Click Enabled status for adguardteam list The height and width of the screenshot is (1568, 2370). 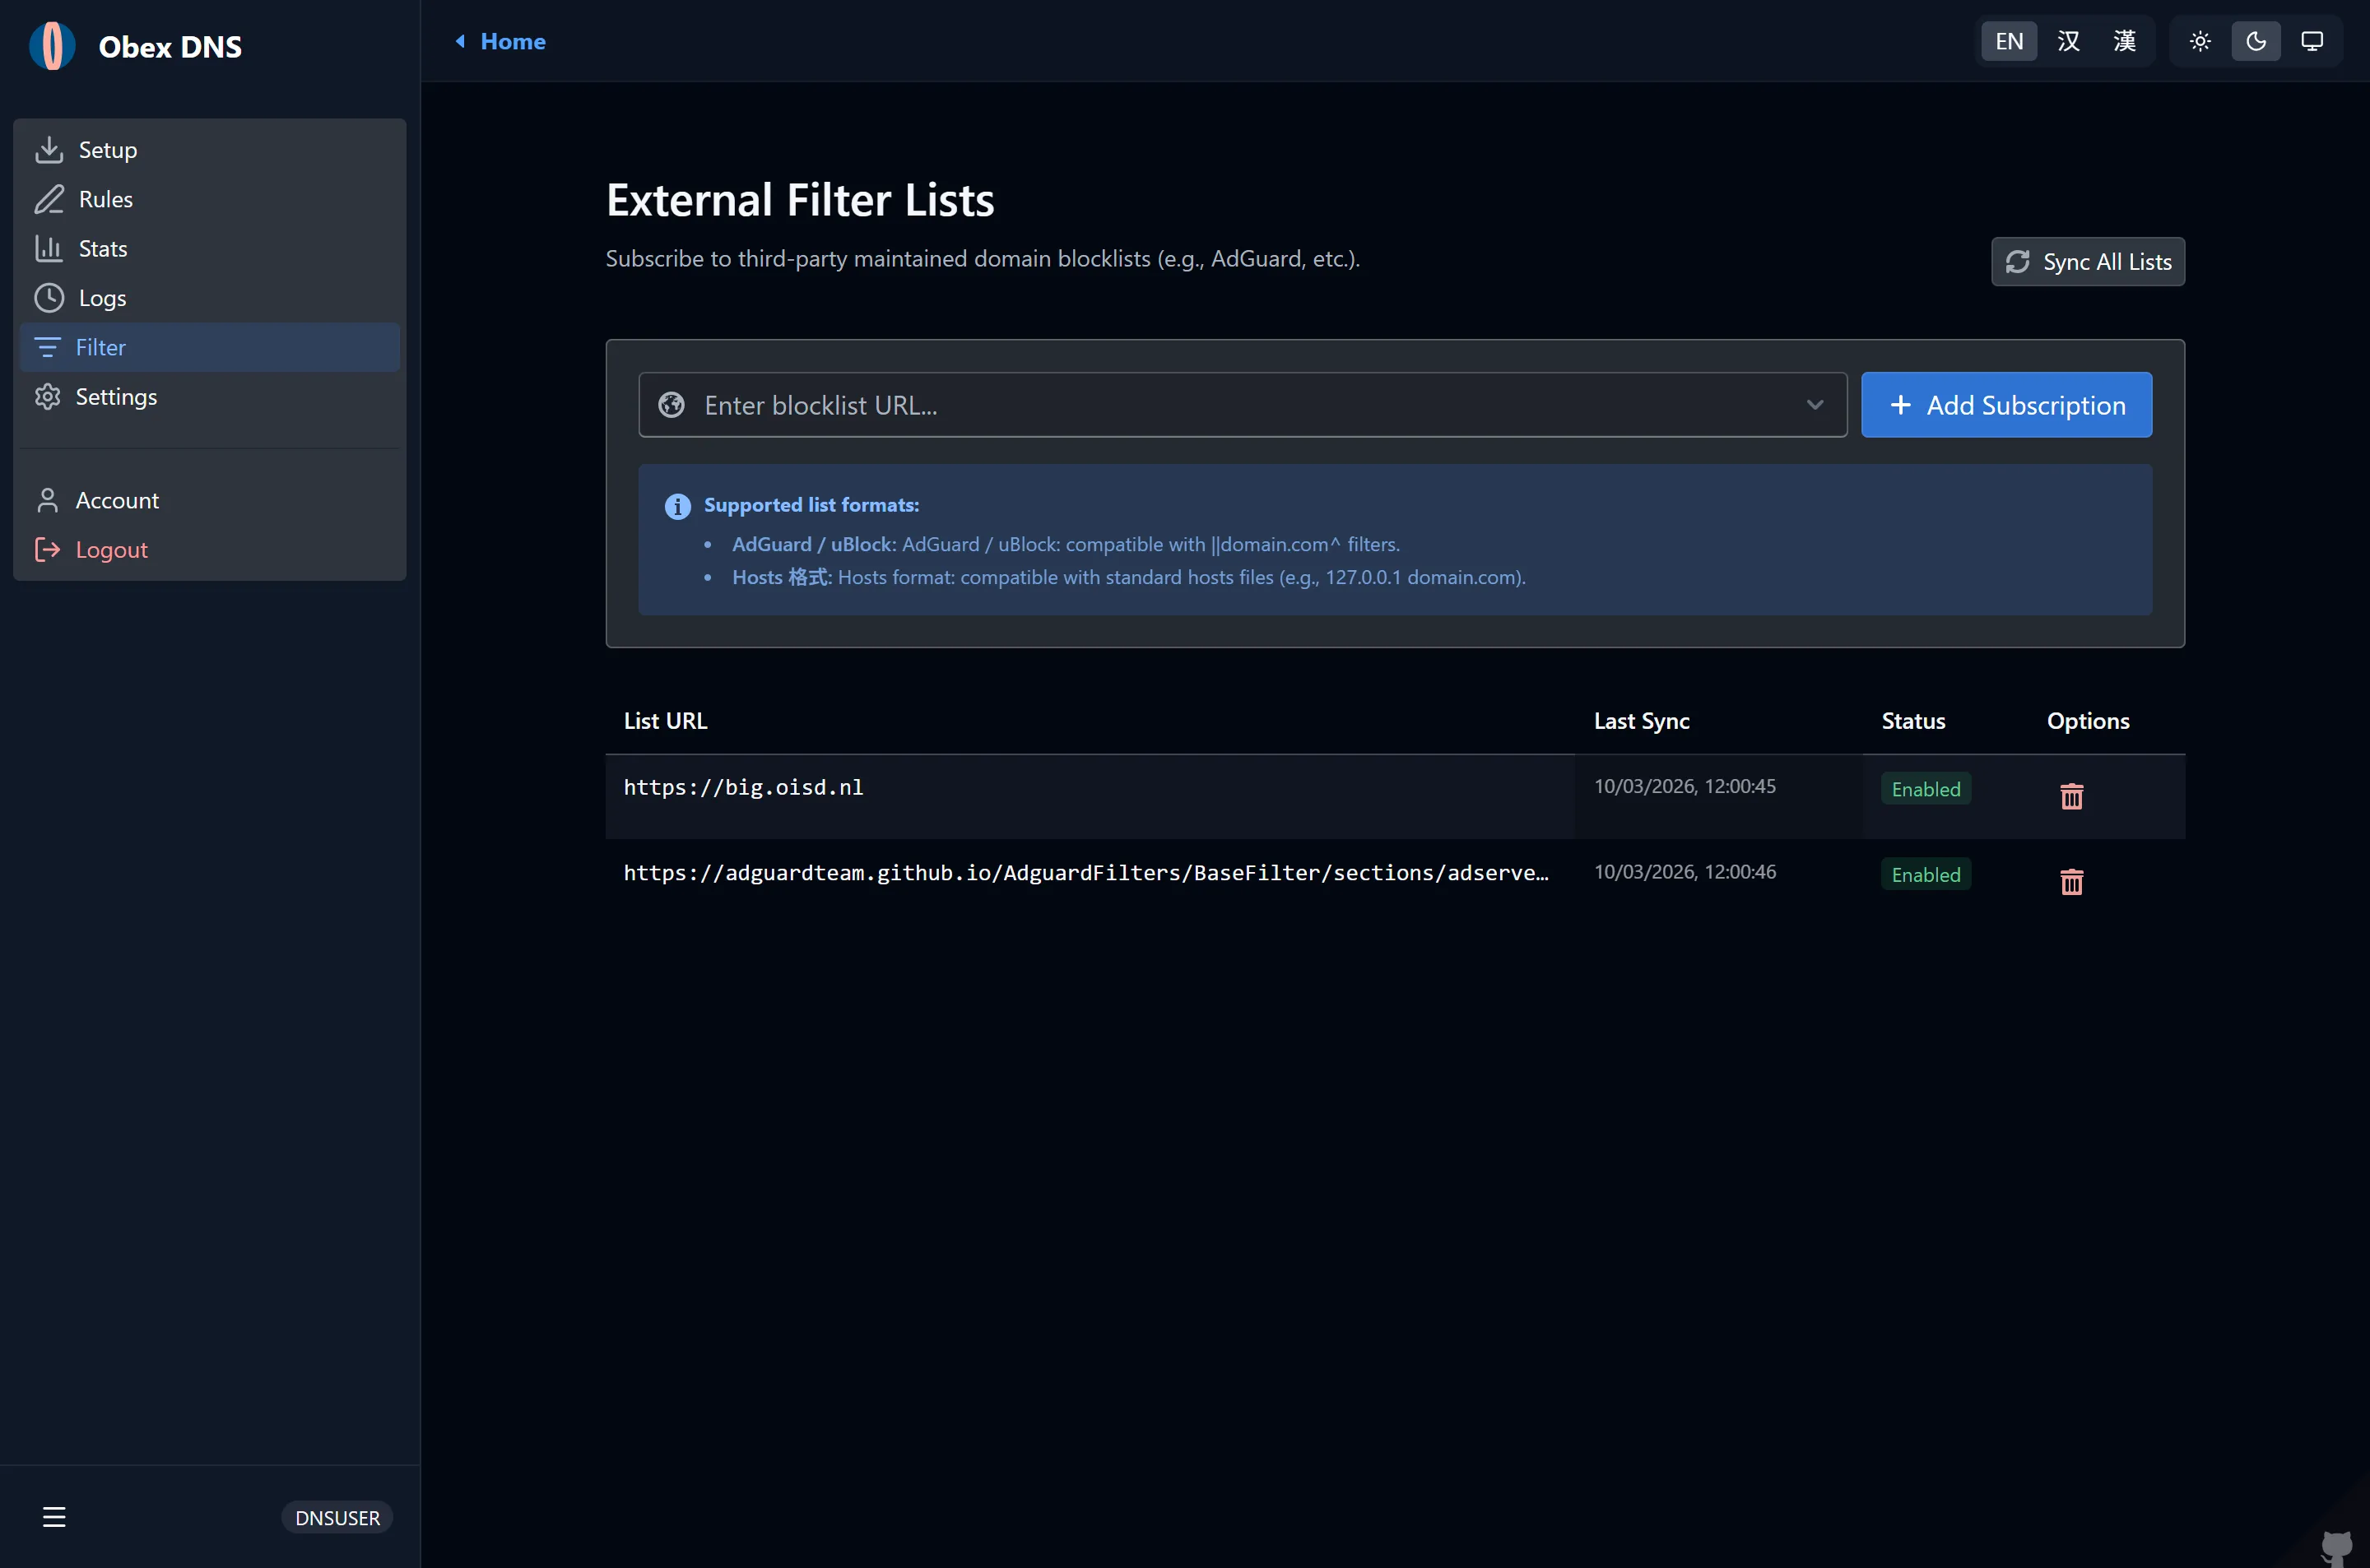pyautogui.click(x=1925, y=874)
